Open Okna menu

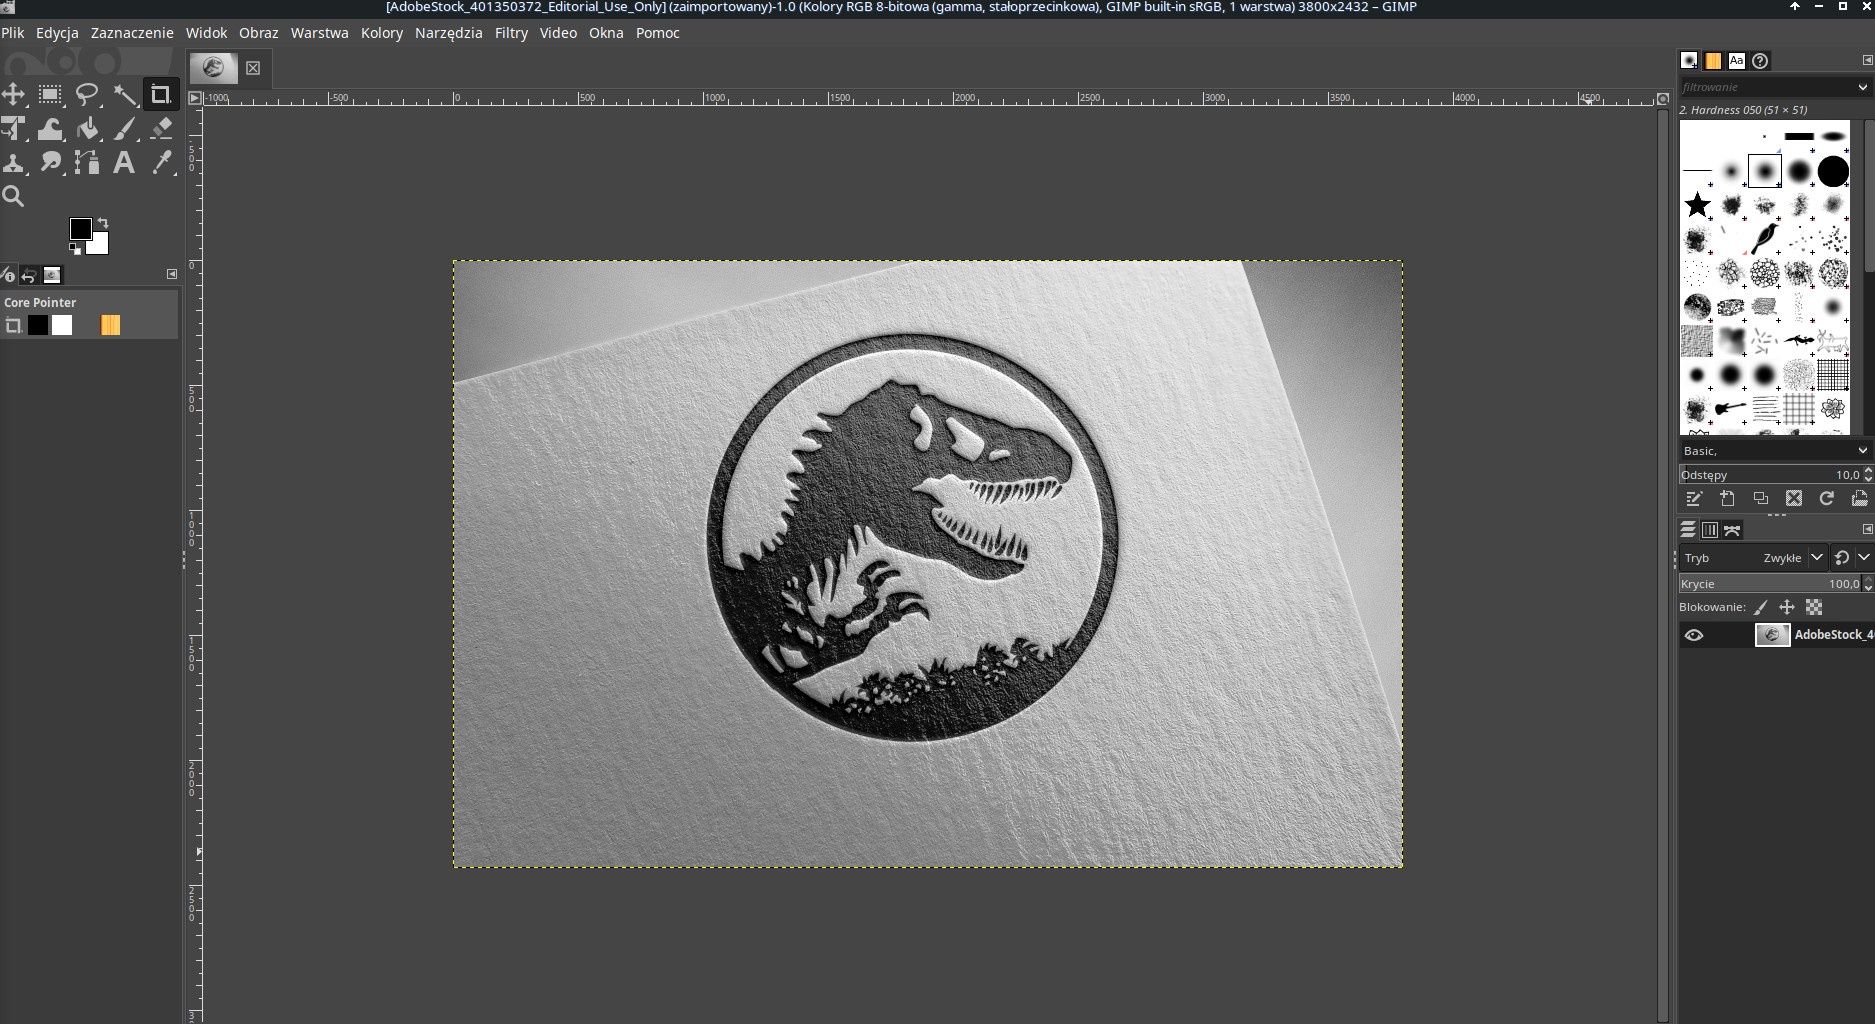pyautogui.click(x=606, y=33)
